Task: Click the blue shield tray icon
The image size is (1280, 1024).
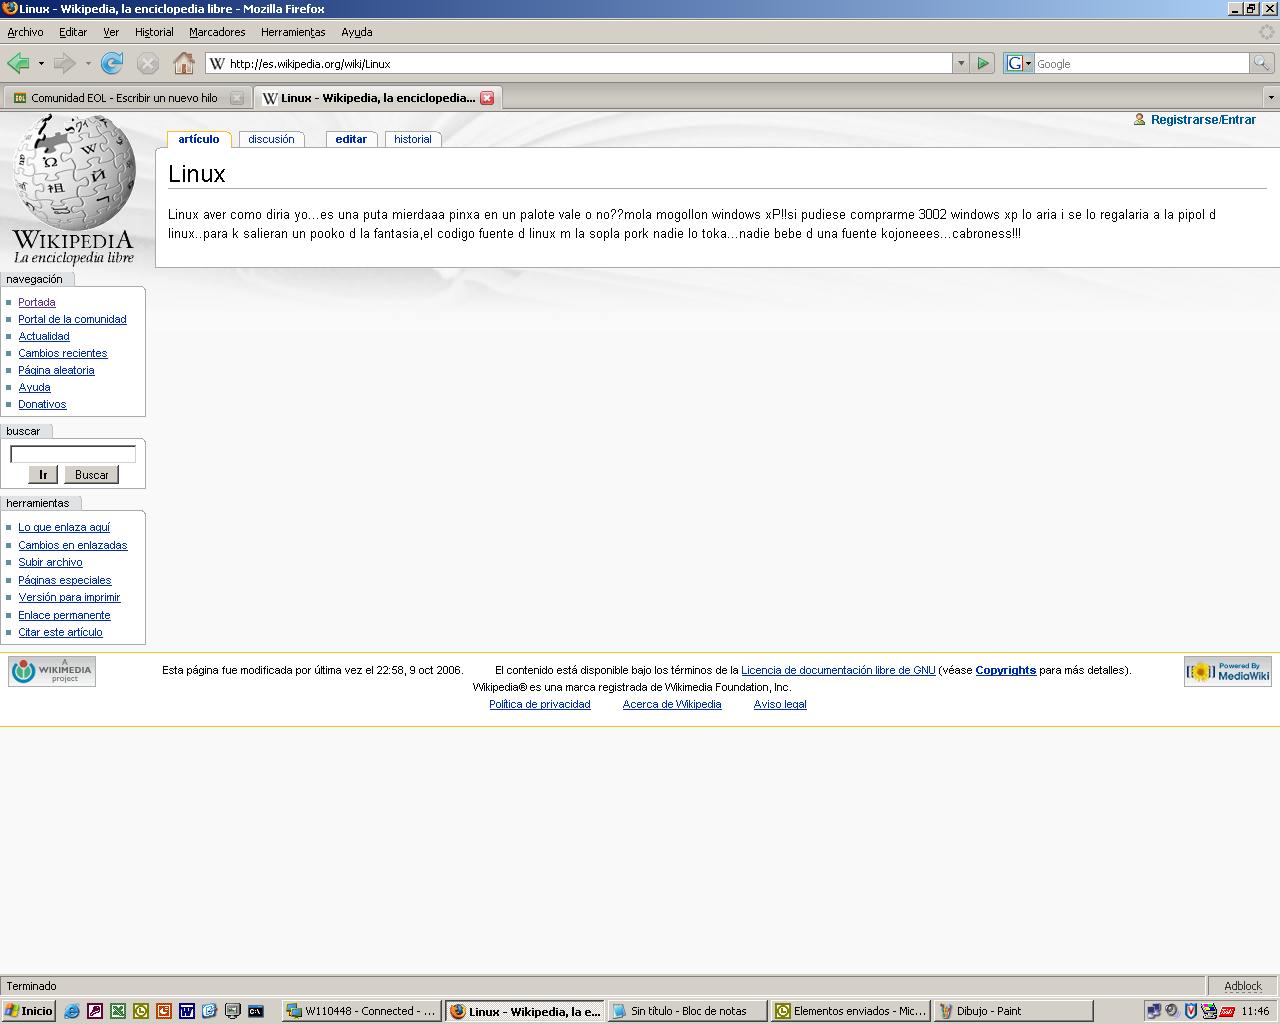Action: [x=1190, y=1011]
